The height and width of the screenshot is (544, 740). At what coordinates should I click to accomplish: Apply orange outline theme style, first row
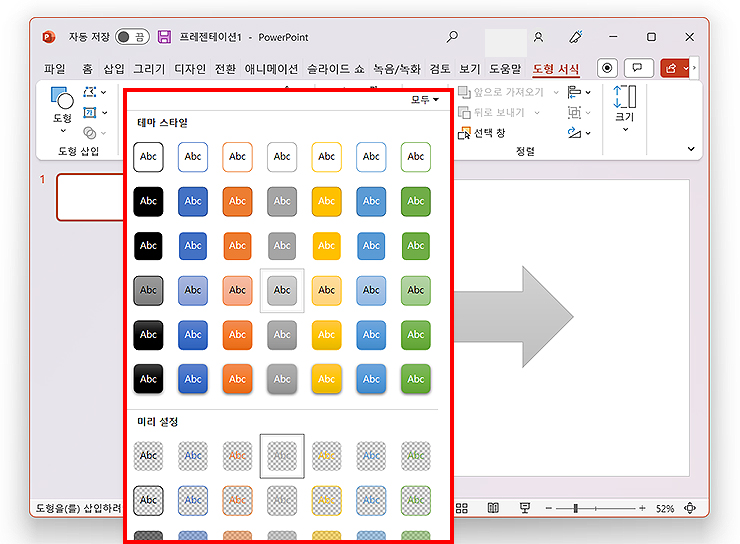click(x=237, y=157)
